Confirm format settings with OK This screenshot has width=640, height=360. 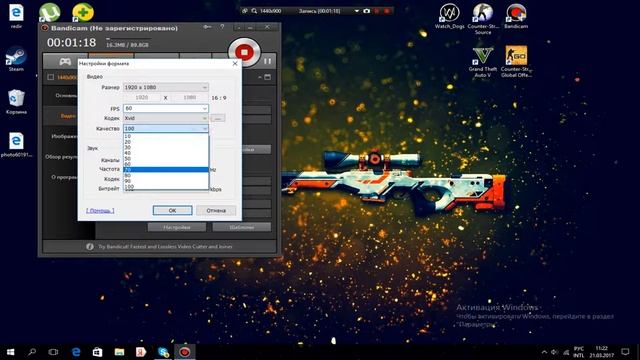173,210
